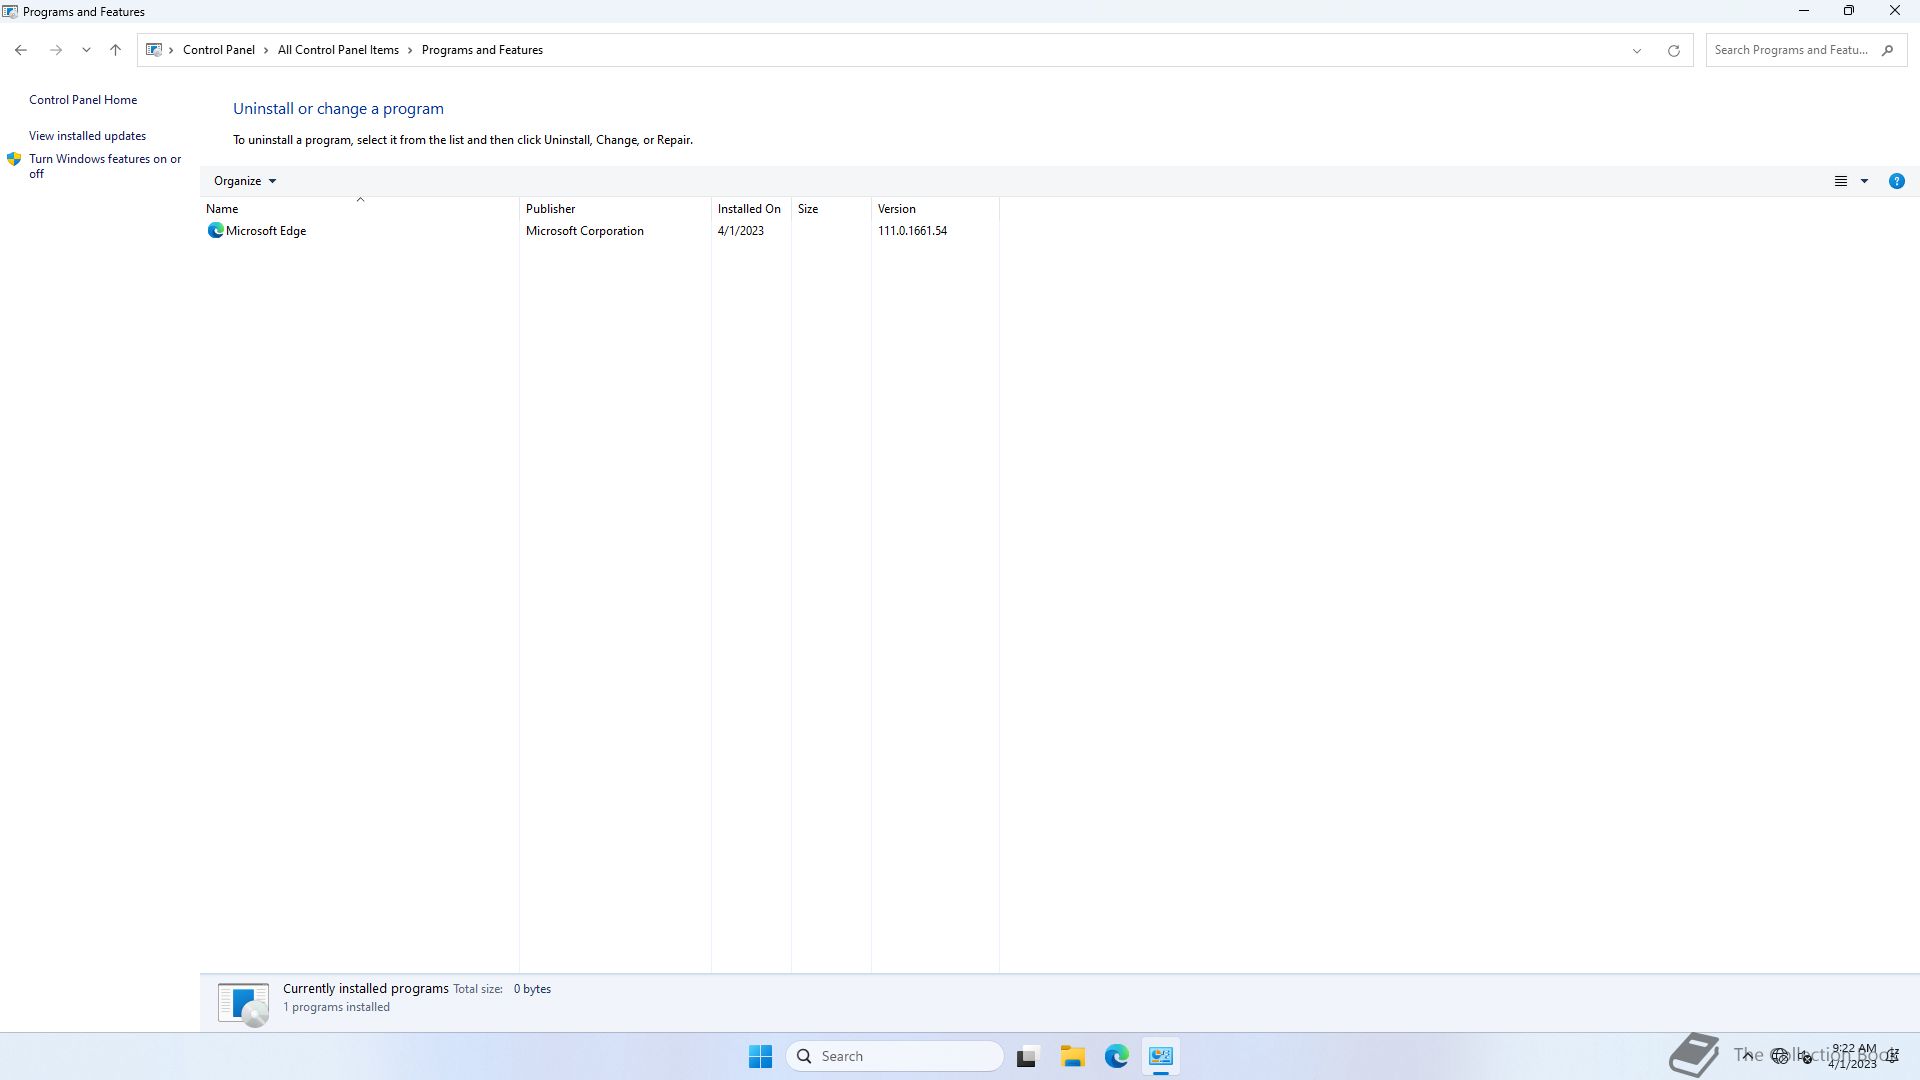Viewport: 1920px width, 1080px height.
Task: Sort list by Size column header
Action: pyautogui.click(x=831, y=209)
